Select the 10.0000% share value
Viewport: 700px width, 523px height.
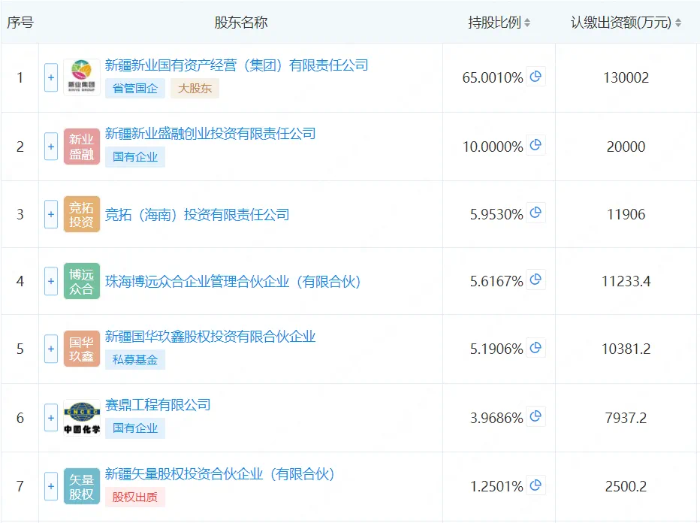coord(492,146)
